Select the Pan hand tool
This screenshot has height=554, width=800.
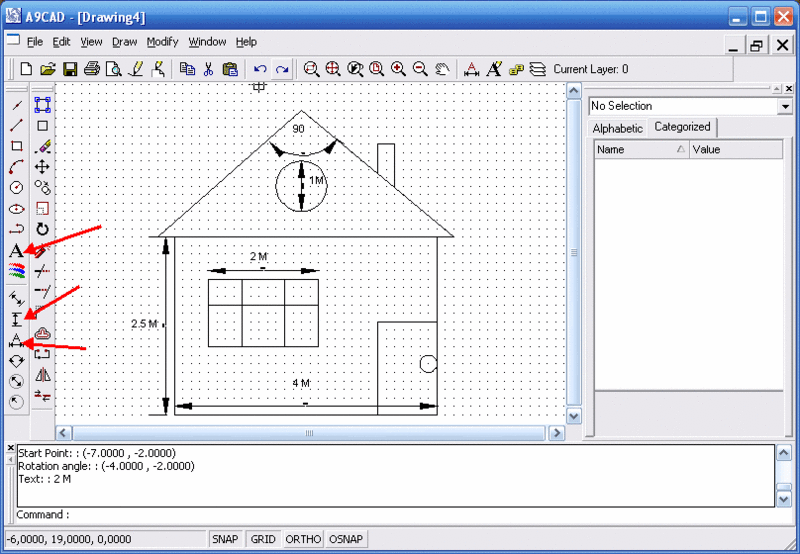click(442, 69)
